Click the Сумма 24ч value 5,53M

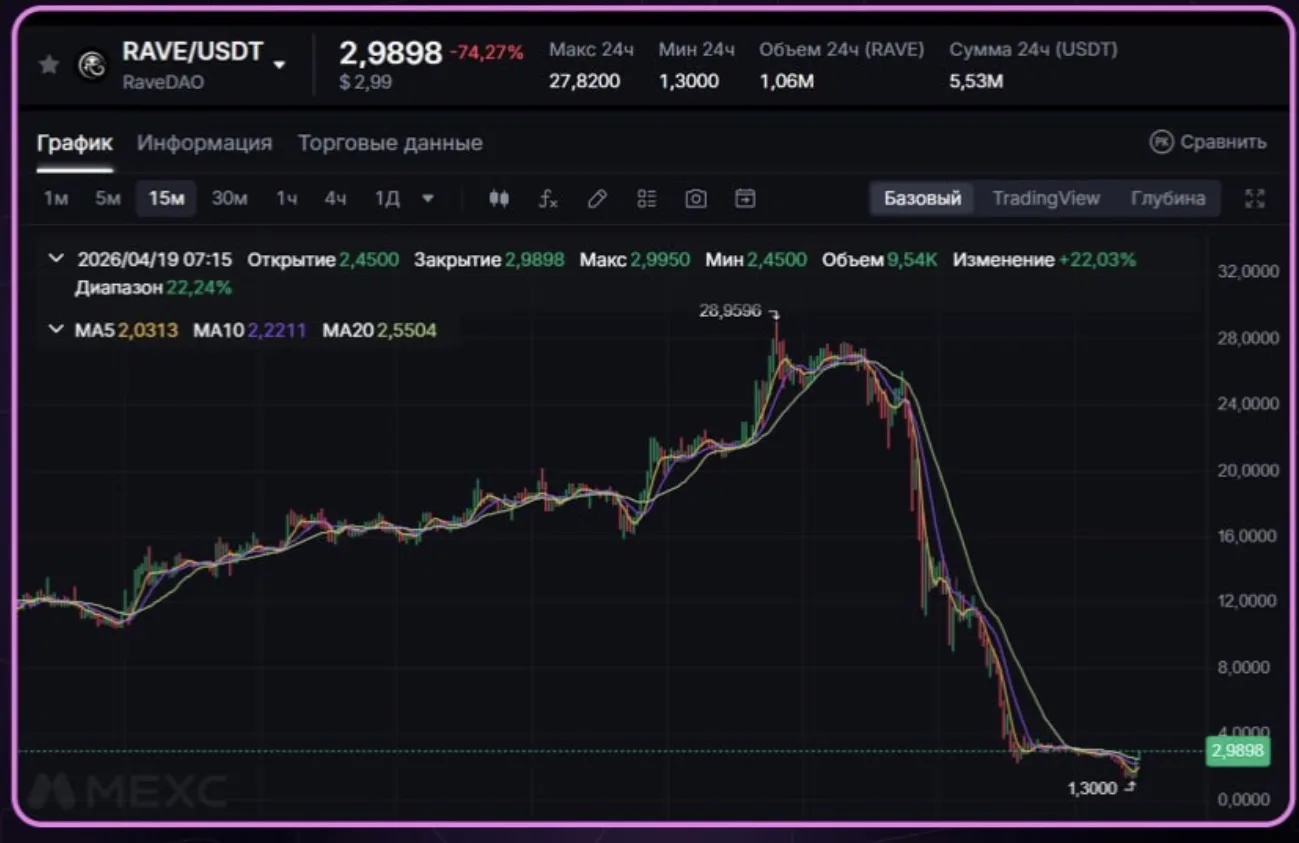(x=976, y=81)
